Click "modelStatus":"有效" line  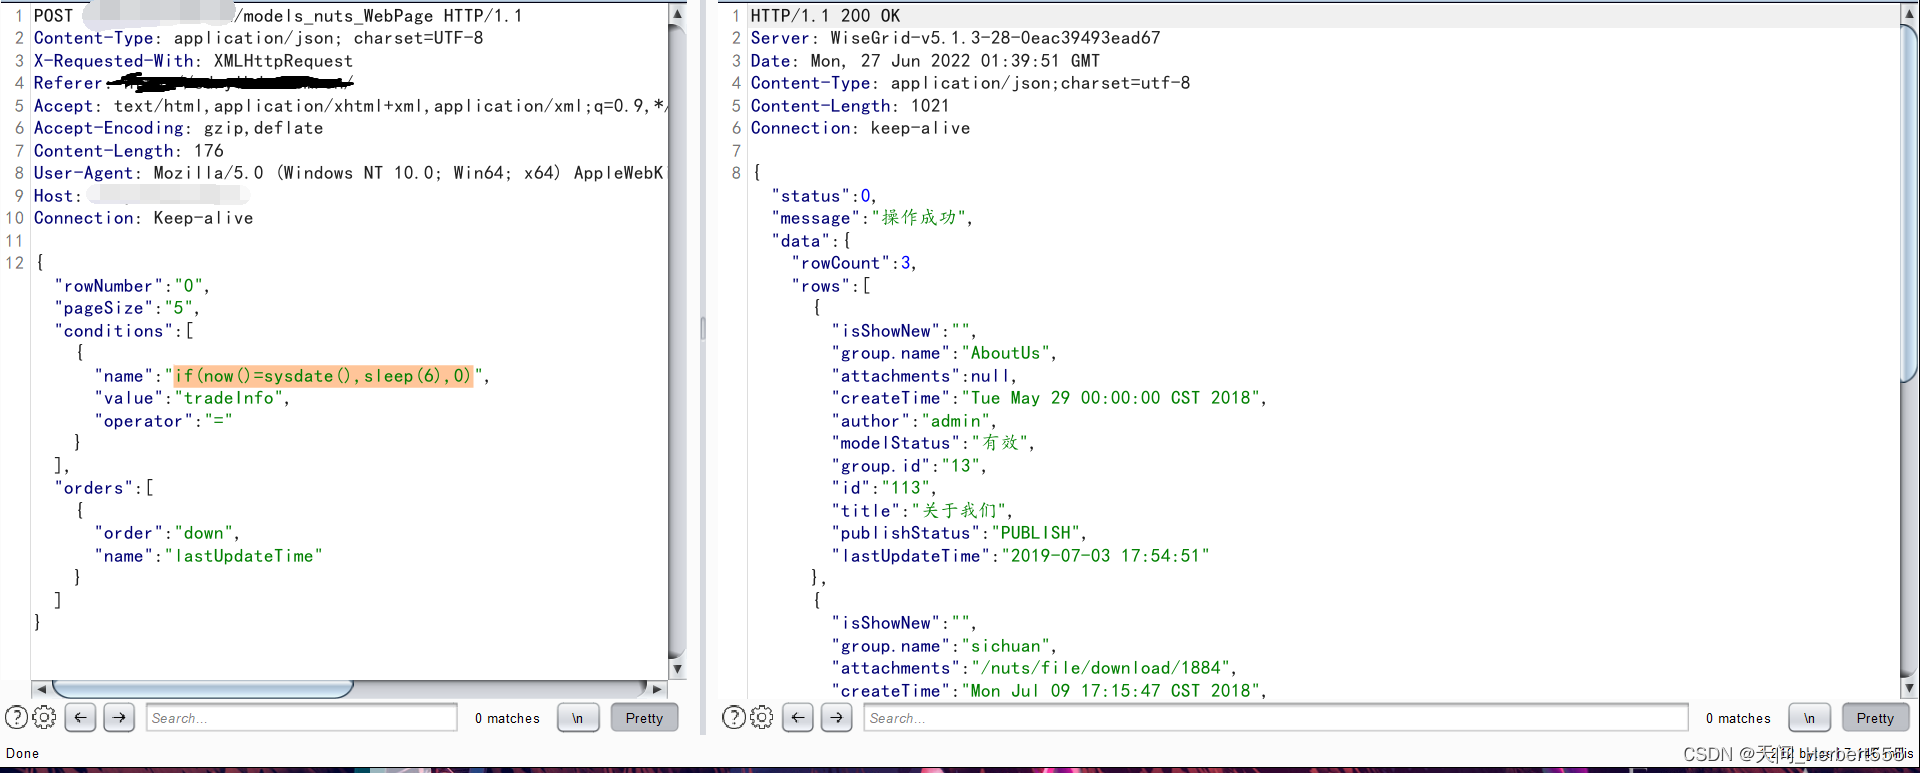pyautogui.click(x=933, y=443)
